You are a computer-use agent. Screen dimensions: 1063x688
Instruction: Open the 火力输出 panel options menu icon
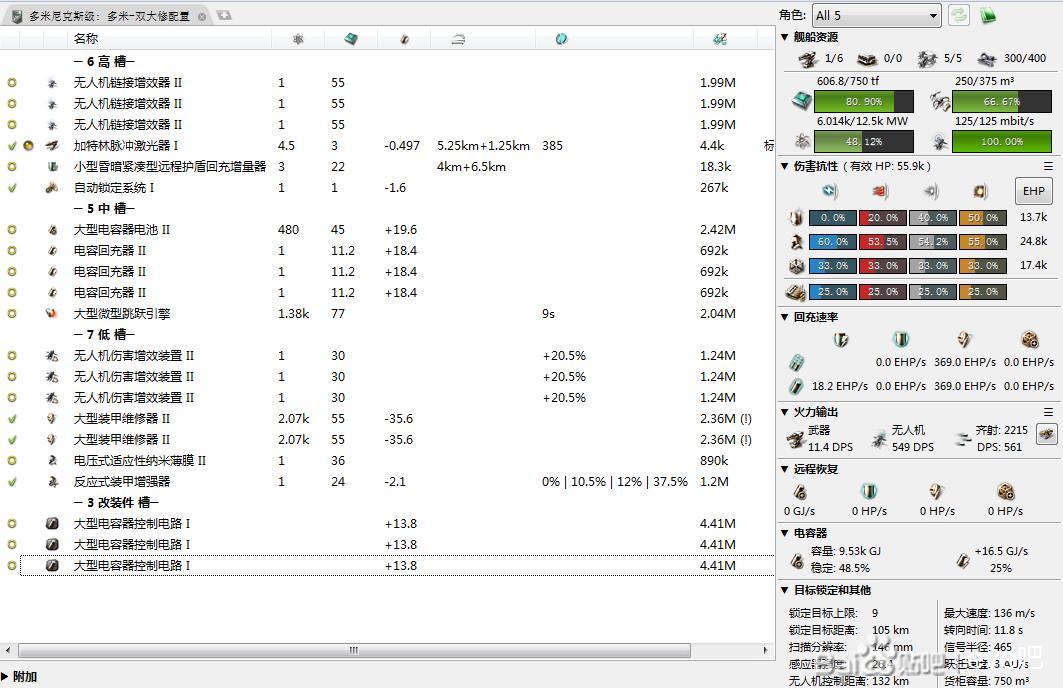click(1048, 412)
